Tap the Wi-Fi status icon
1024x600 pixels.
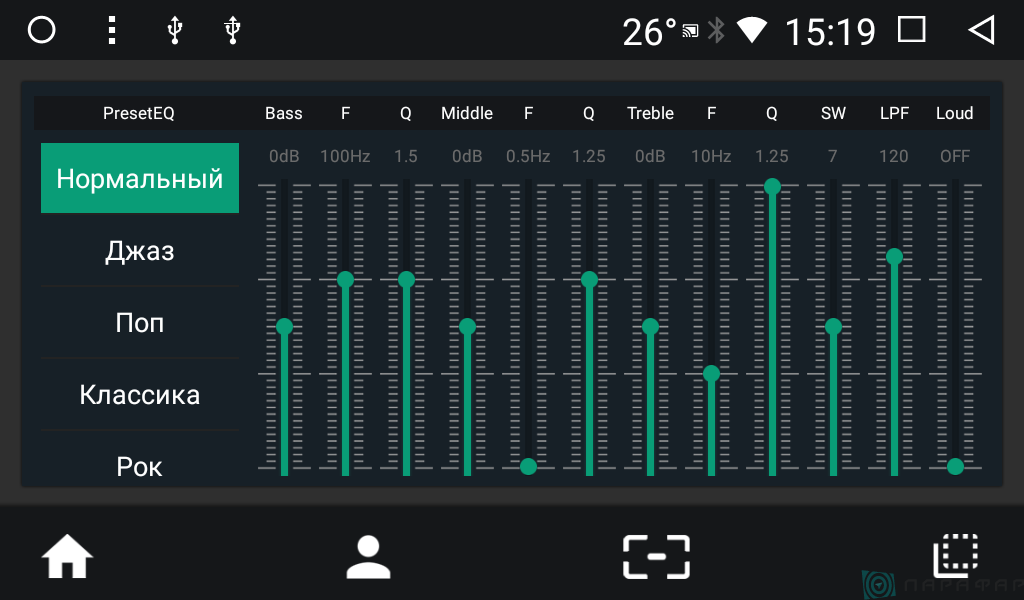[752, 30]
